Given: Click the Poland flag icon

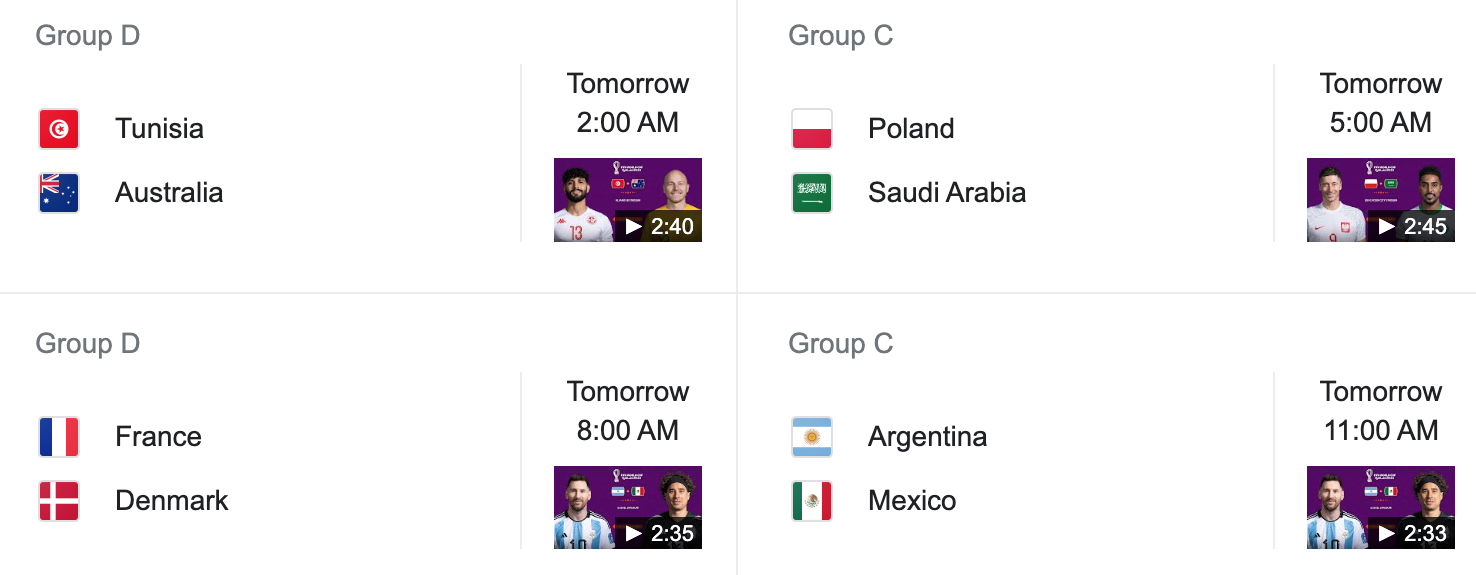Looking at the screenshot, I should [x=812, y=129].
